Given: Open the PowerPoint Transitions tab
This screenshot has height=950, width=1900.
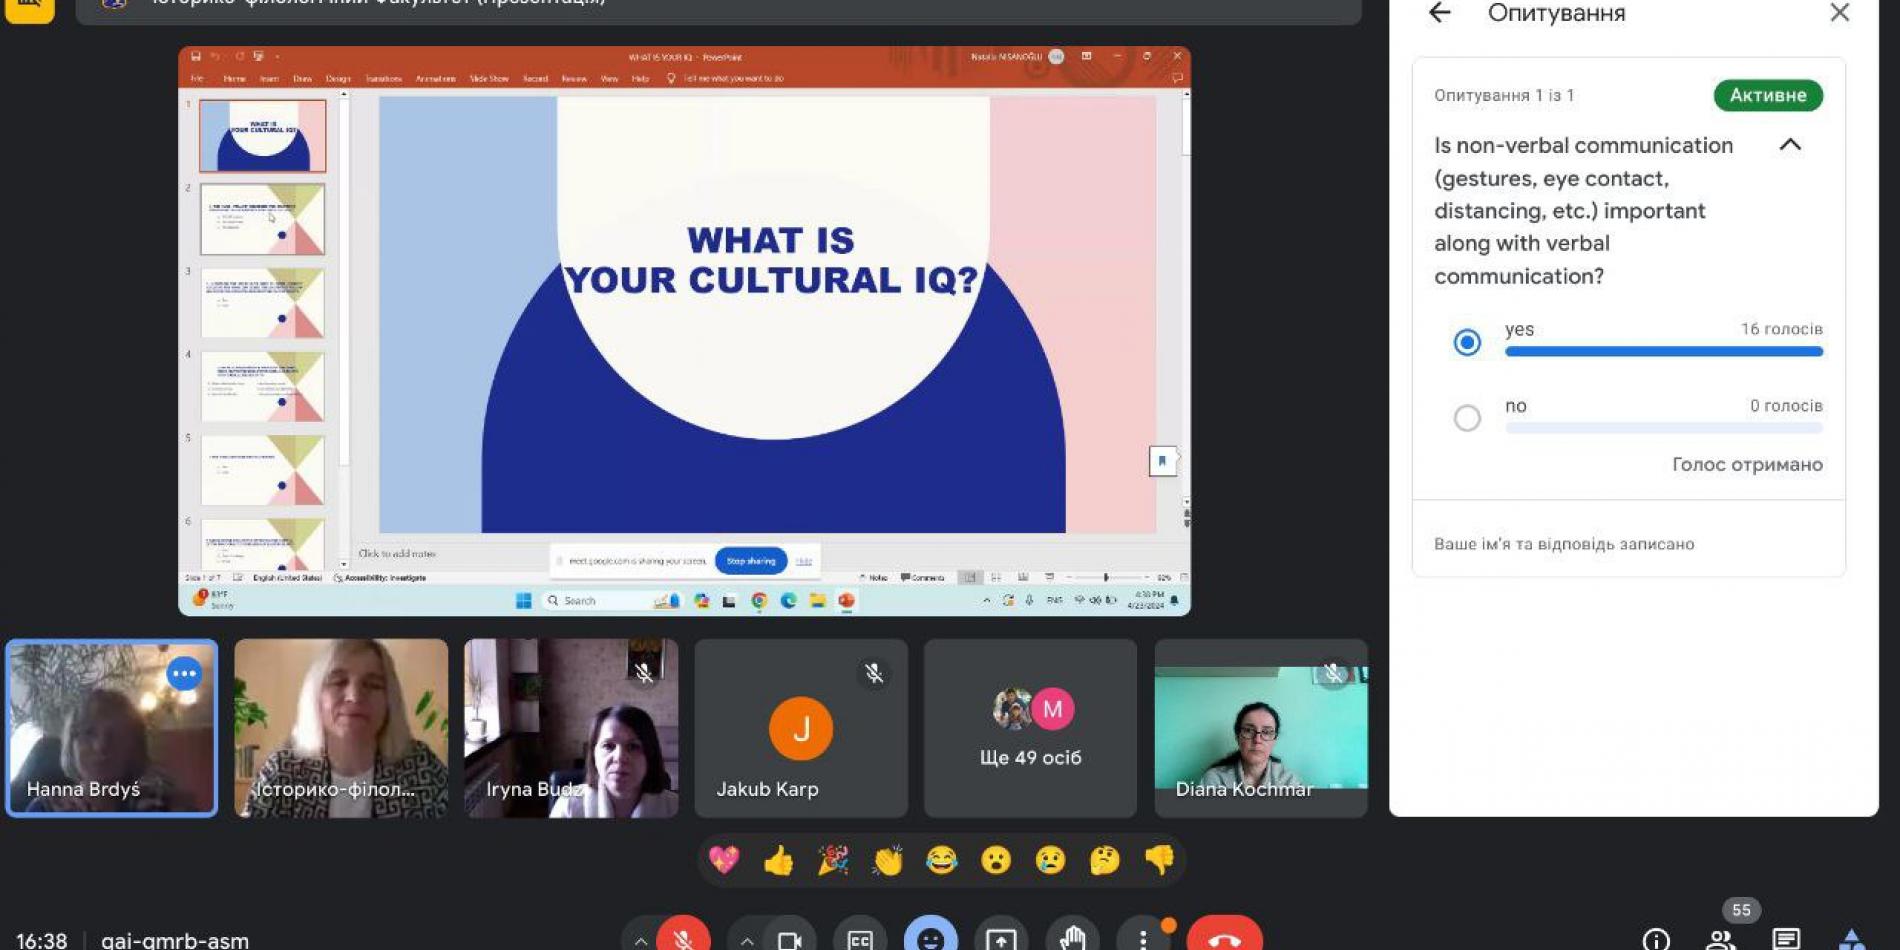Looking at the screenshot, I should click(383, 78).
